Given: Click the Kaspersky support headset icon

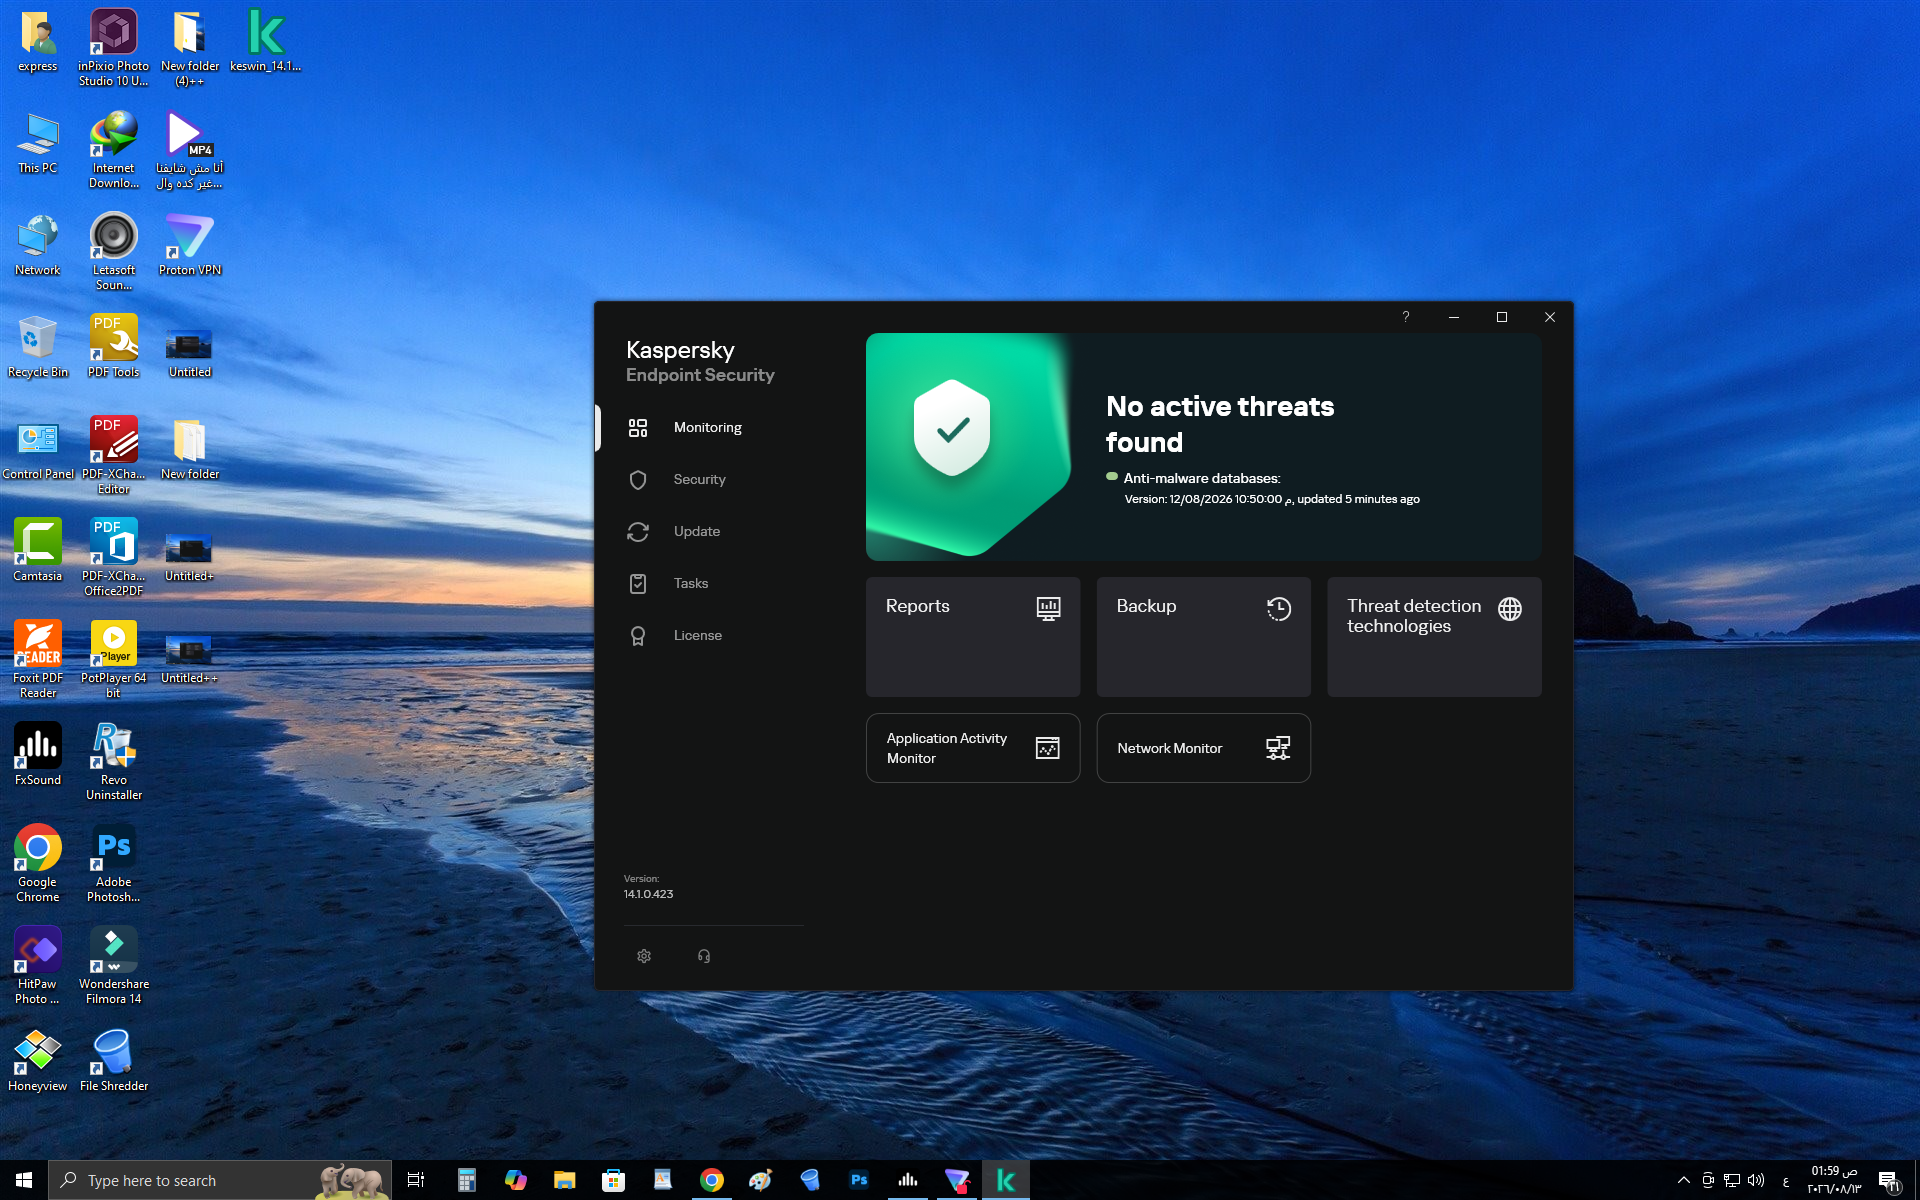Looking at the screenshot, I should pos(704,956).
